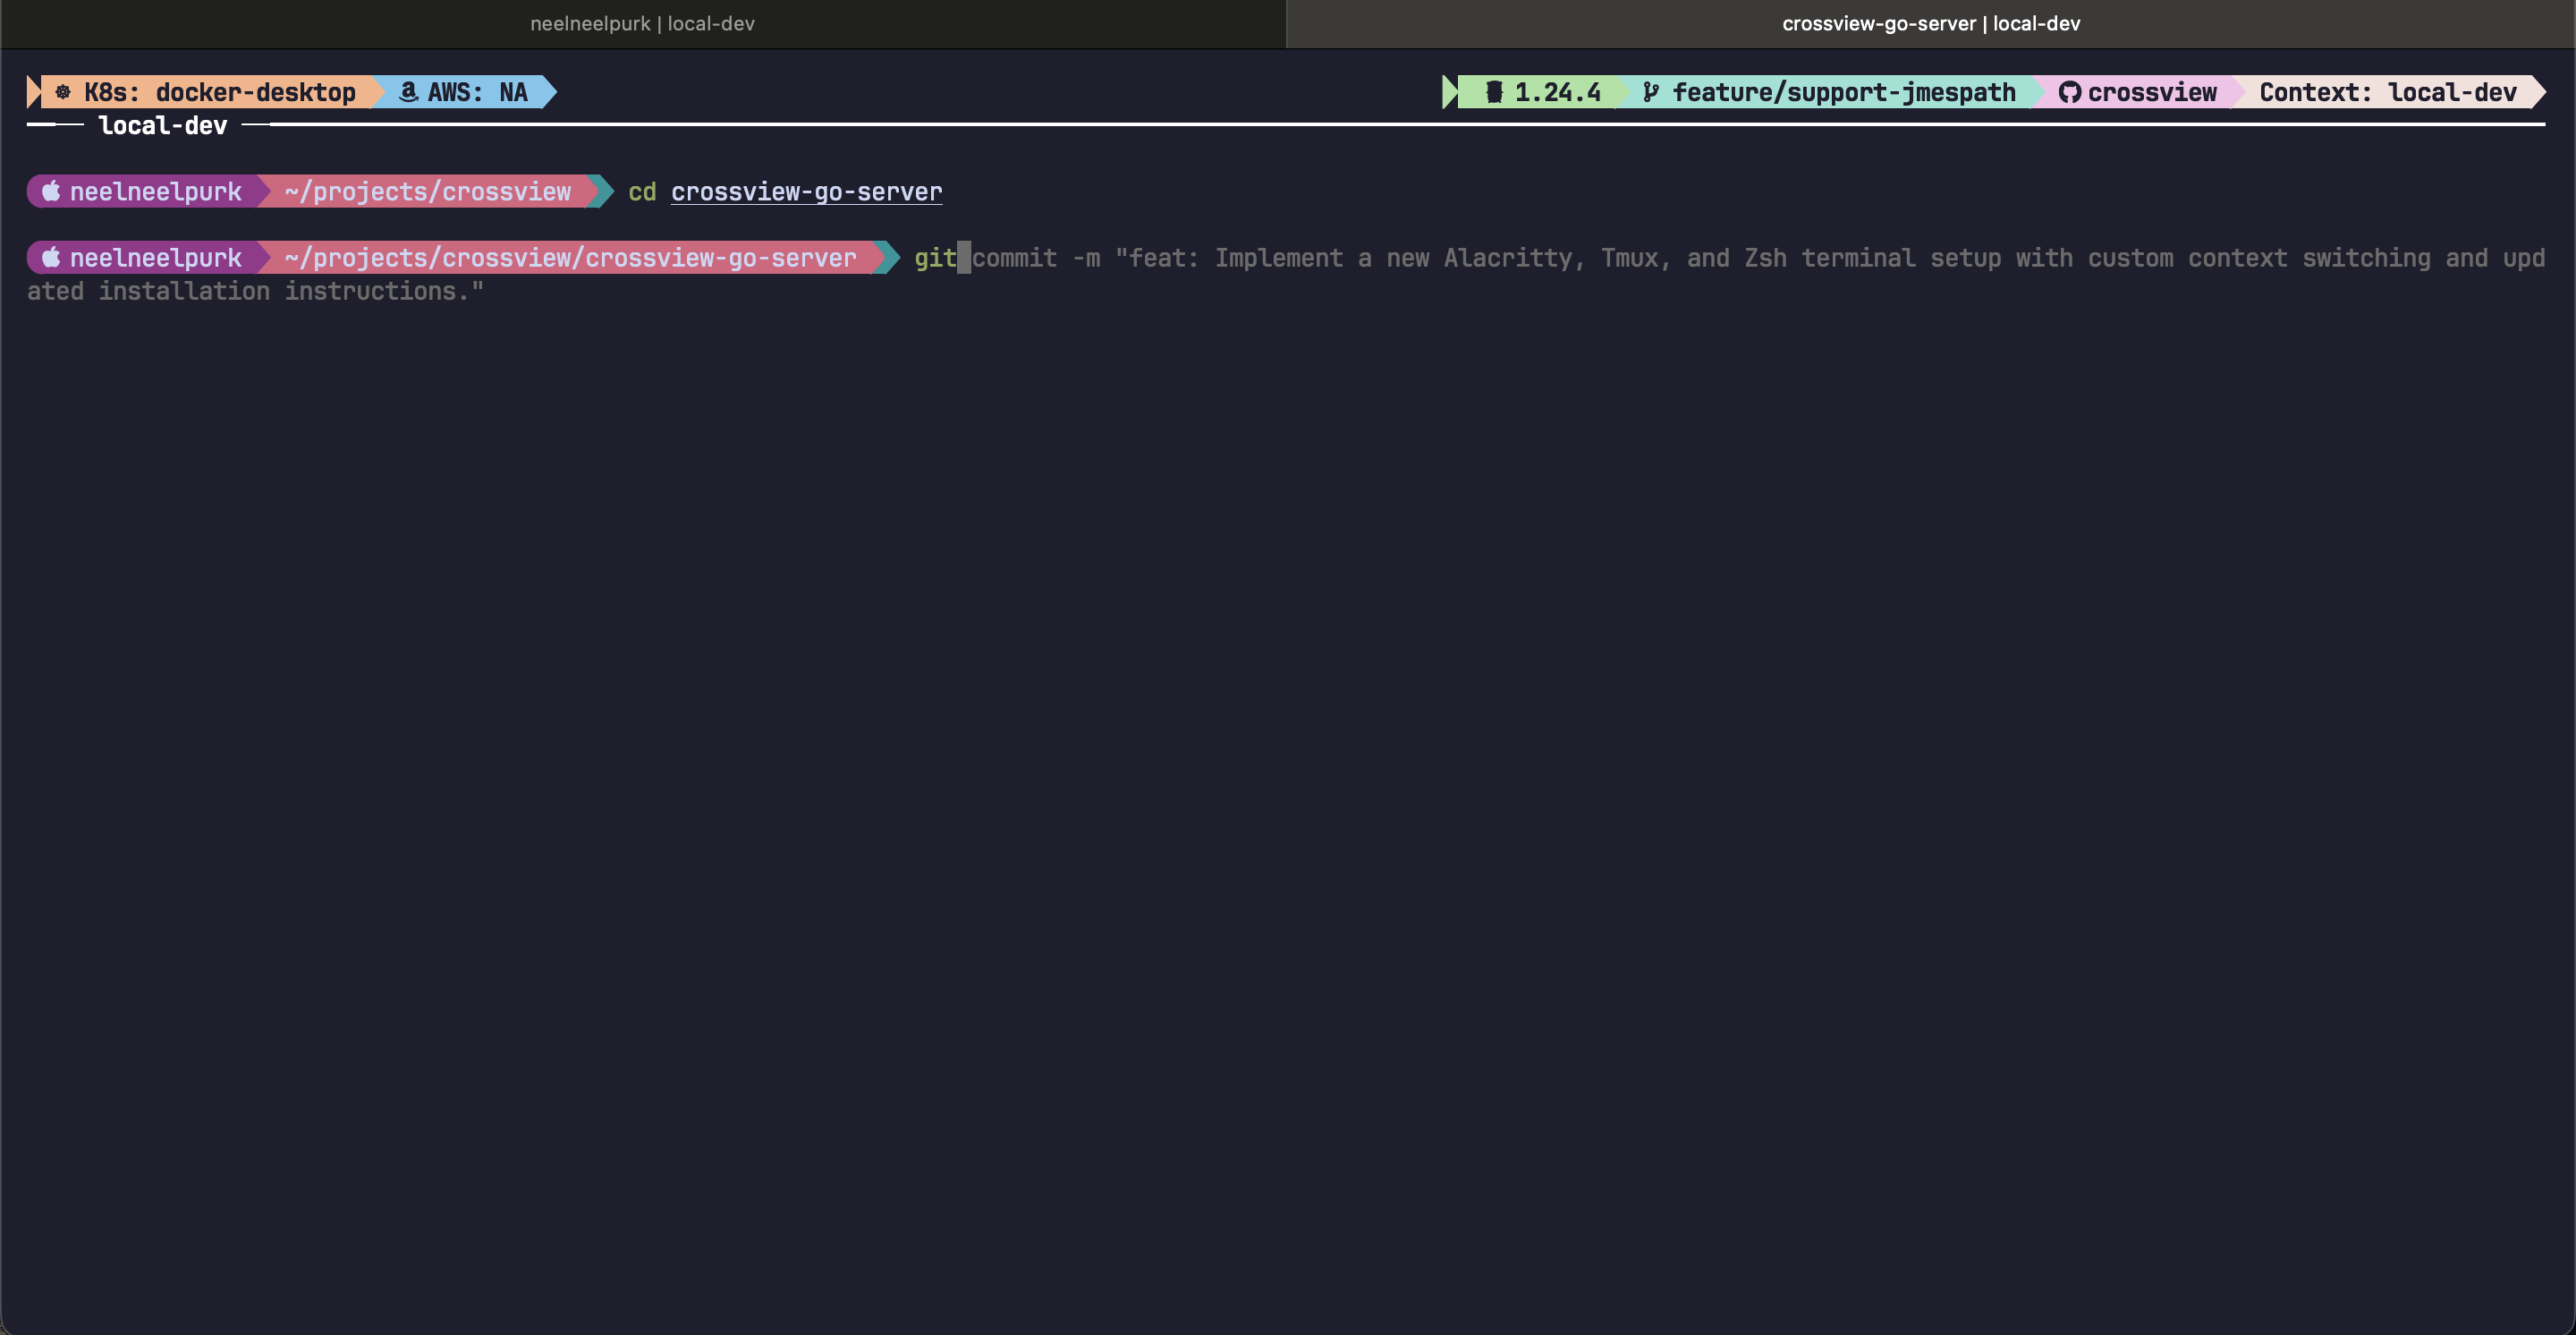Switch to the neelneelpurk | local-dev tab
The height and width of the screenshot is (1335, 2576).
point(642,23)
